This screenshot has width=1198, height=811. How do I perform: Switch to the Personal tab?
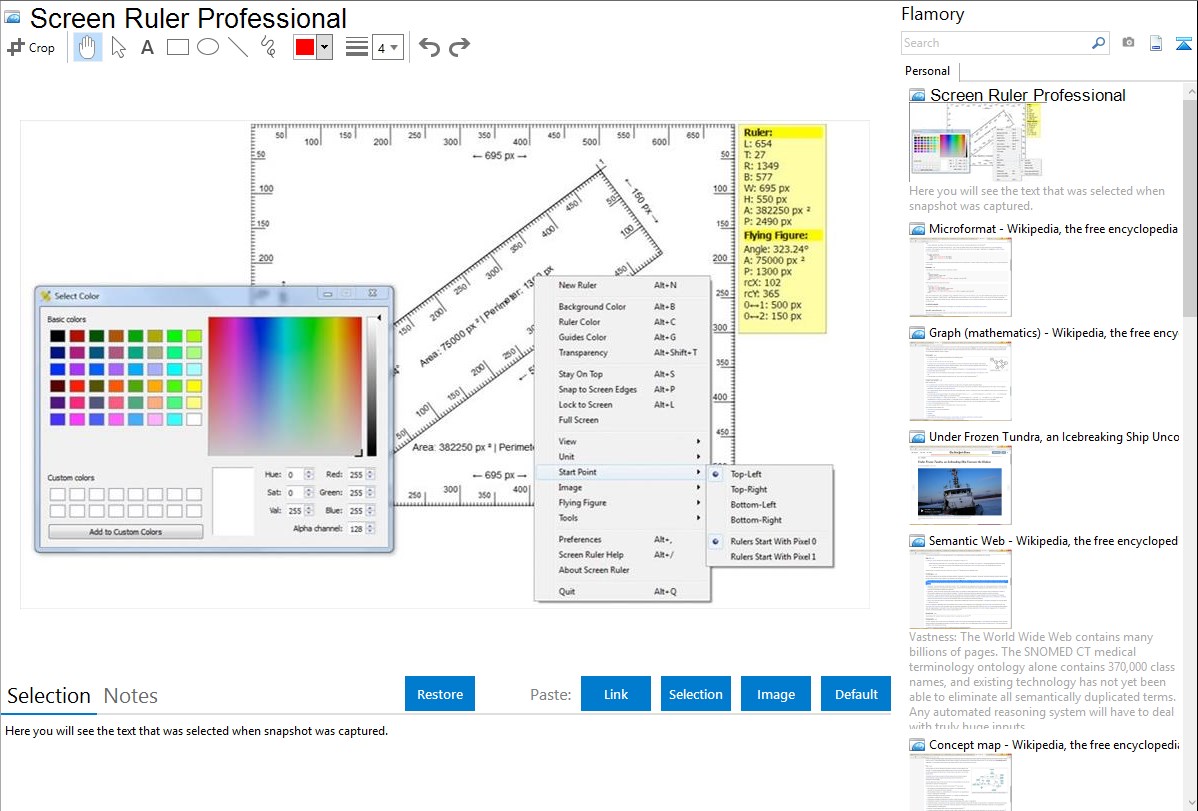[x=928, y=71]
